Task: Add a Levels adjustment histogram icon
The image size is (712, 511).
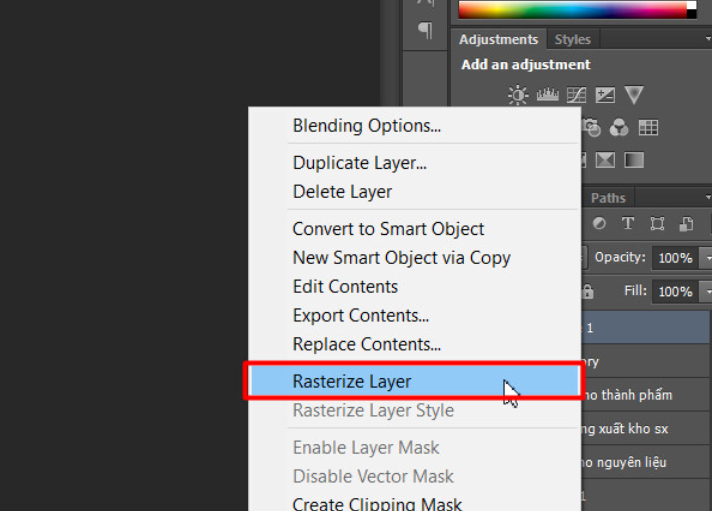Action: point(547,95)
